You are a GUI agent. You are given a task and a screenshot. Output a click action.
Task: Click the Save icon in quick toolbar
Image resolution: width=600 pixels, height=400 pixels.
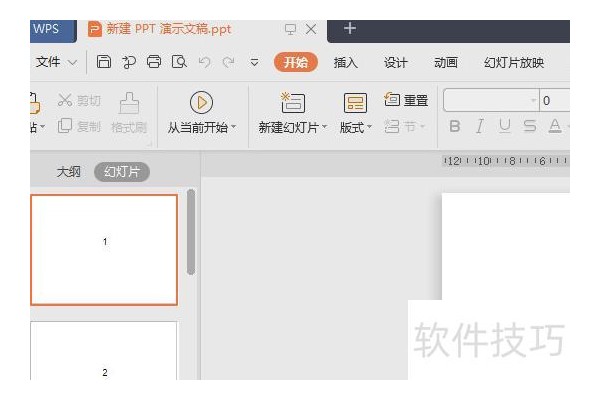click(104, 62)
